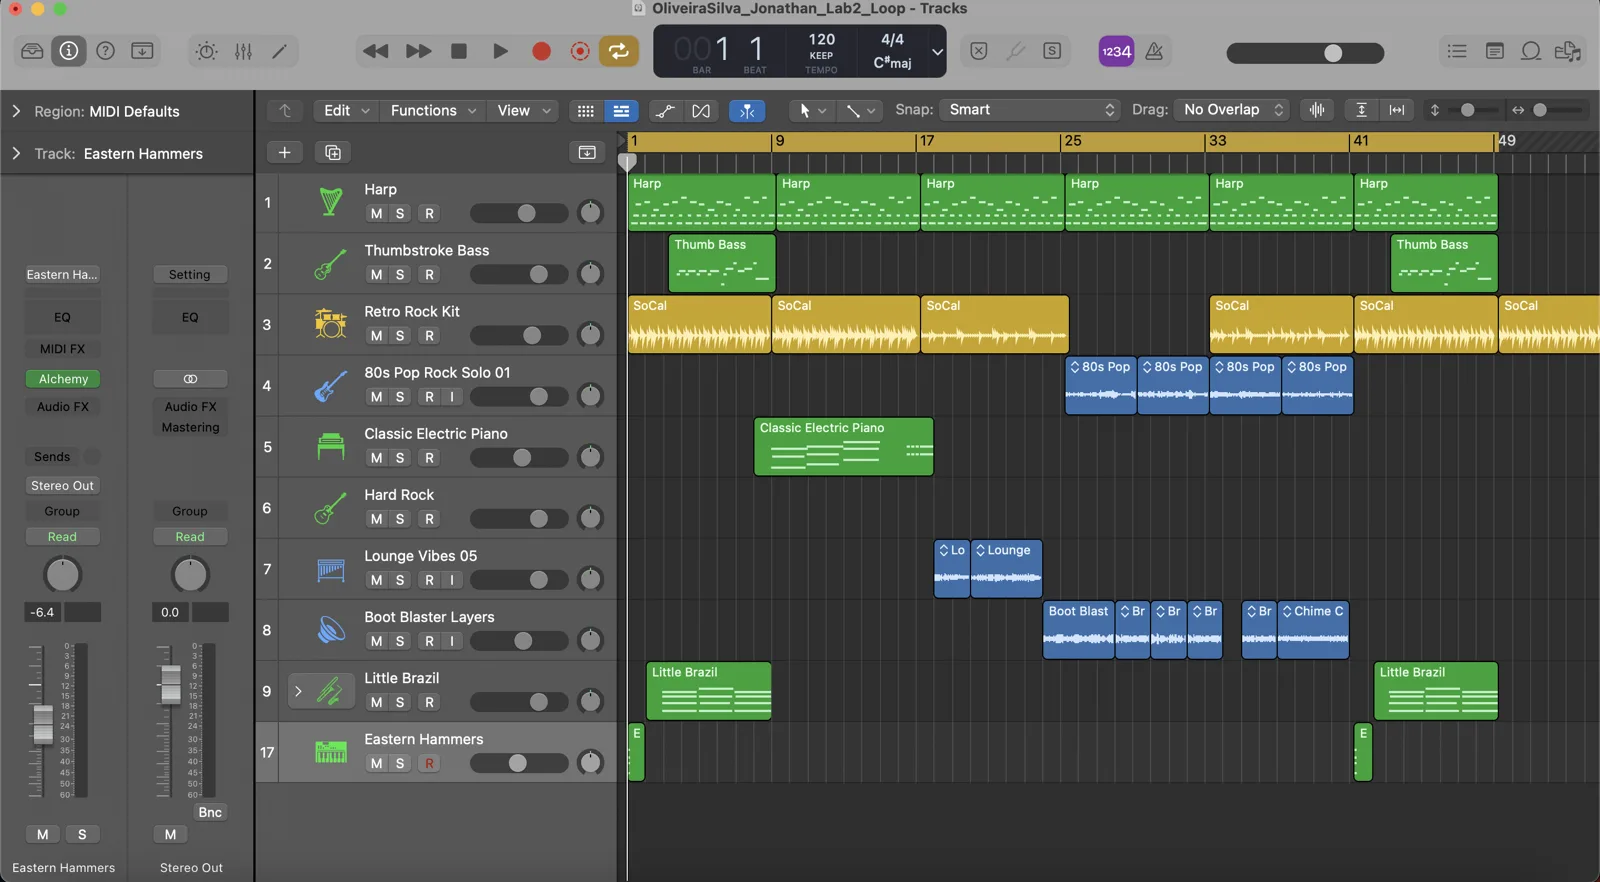Adjust the Lounge Vibes 05 pan knob

point(591,579)
